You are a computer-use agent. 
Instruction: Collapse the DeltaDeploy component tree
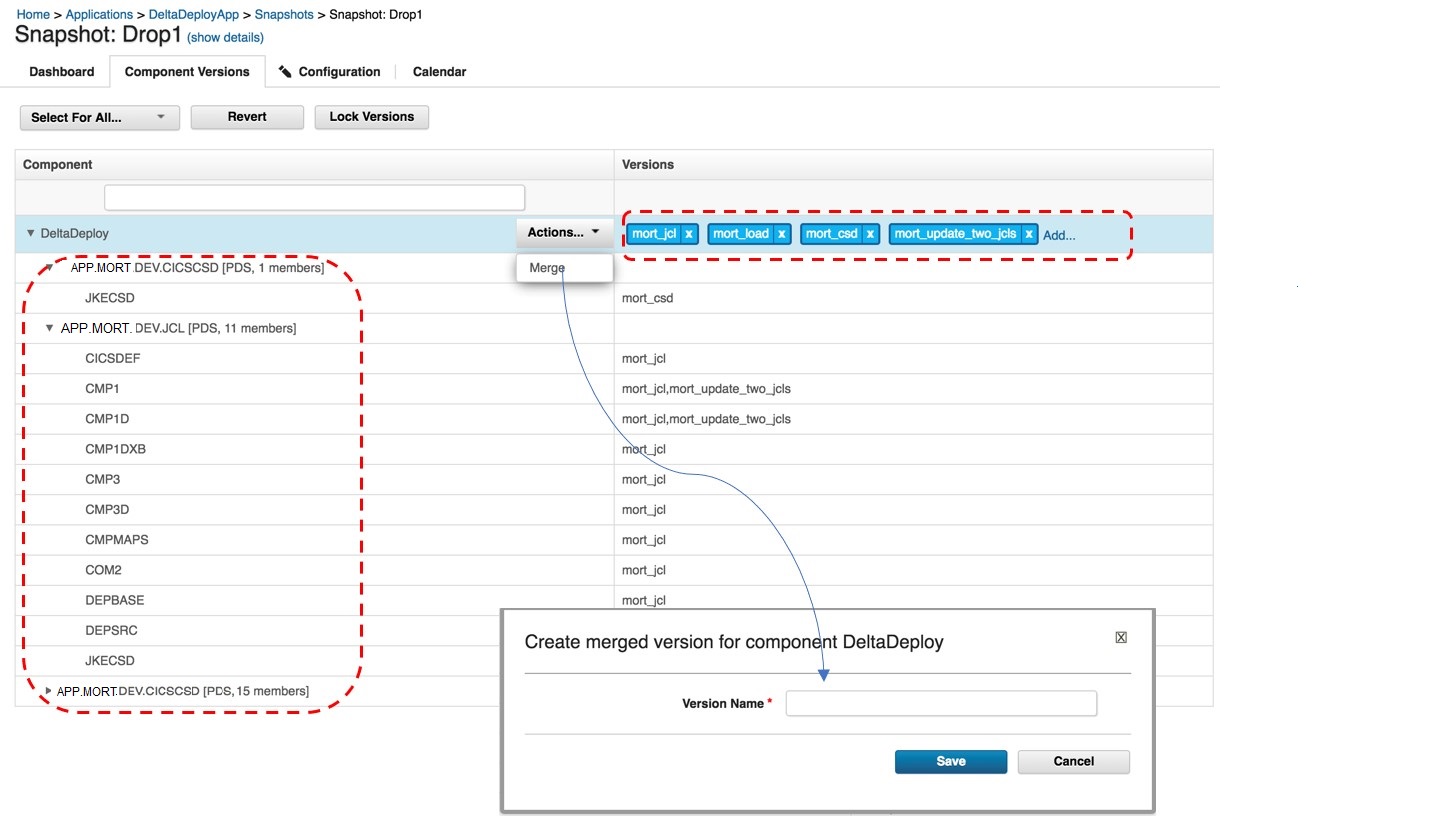[x=30, y=233]
